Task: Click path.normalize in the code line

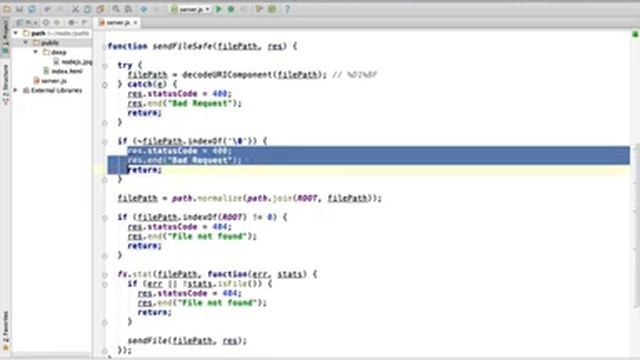Action: coord(207,198)
